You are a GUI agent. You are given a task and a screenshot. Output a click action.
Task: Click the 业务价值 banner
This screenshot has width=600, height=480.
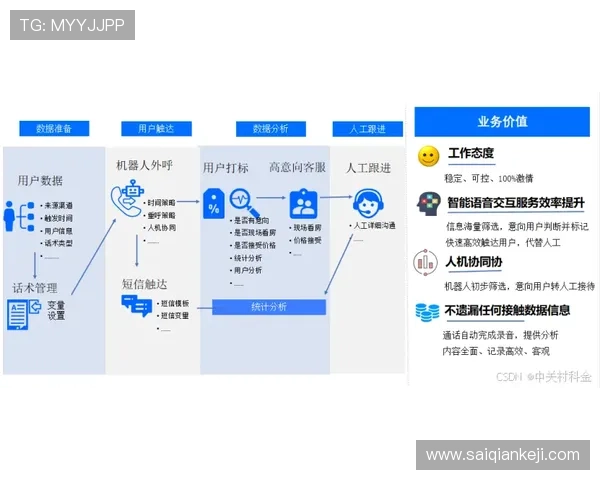(502, 122)
